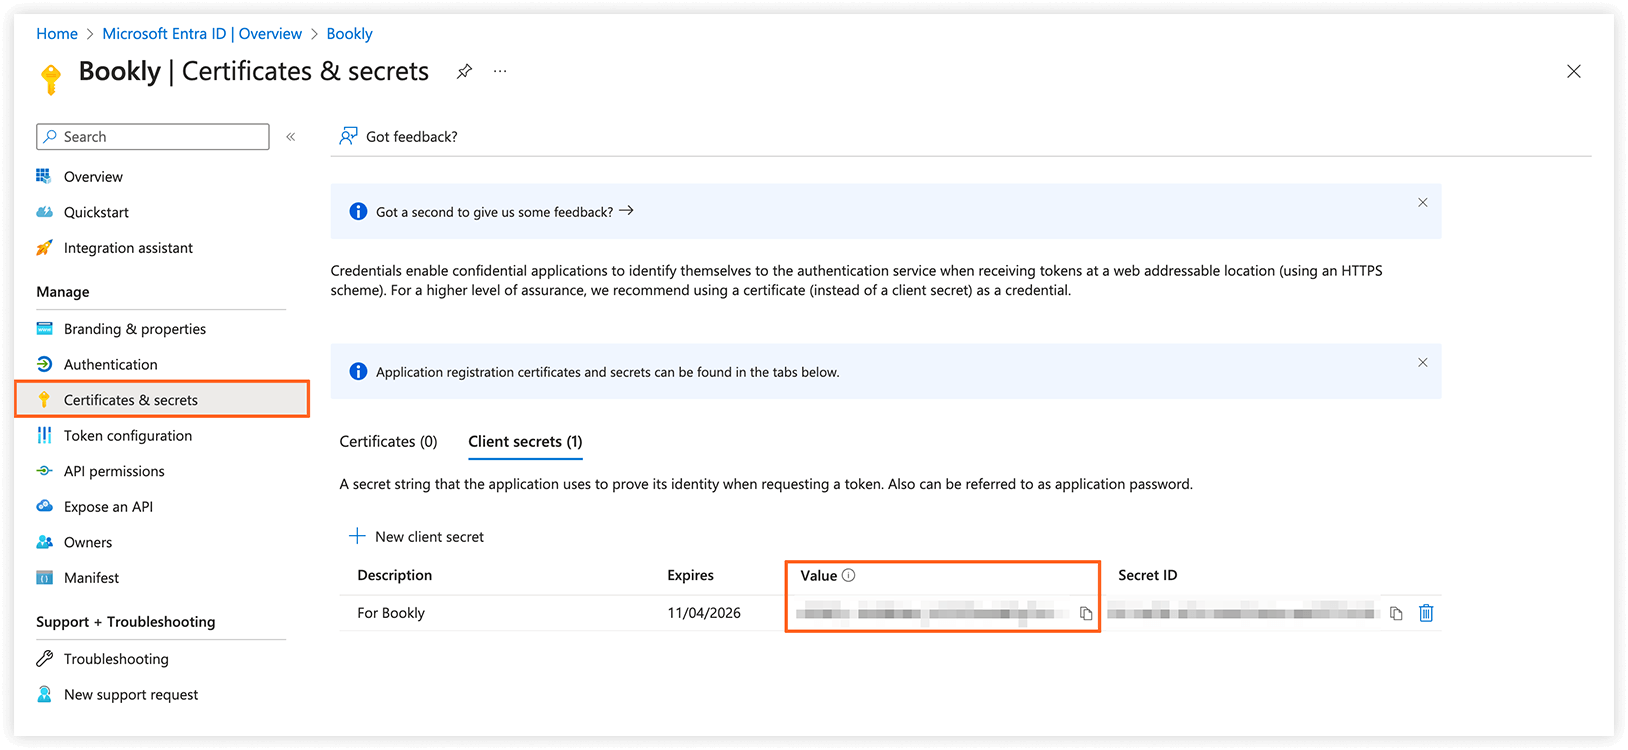Image resolution: width=1628 pixels, height=750 pixels.
Task: Copy the Secret ID to clipboard
Action: pyautogui.click(x=1396, y=613)
